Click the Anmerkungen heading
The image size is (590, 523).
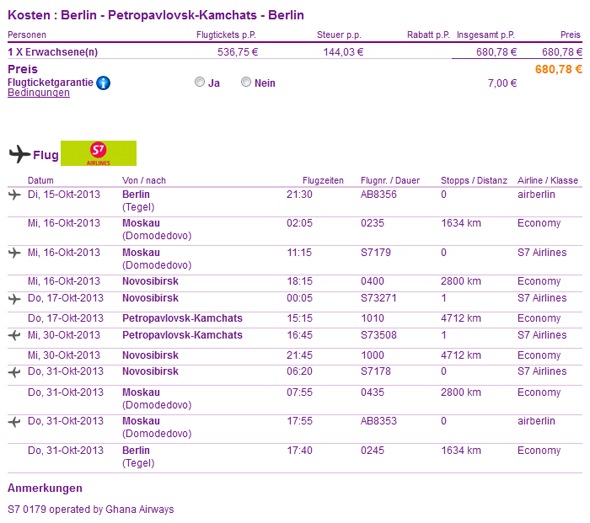pos(45,488)
